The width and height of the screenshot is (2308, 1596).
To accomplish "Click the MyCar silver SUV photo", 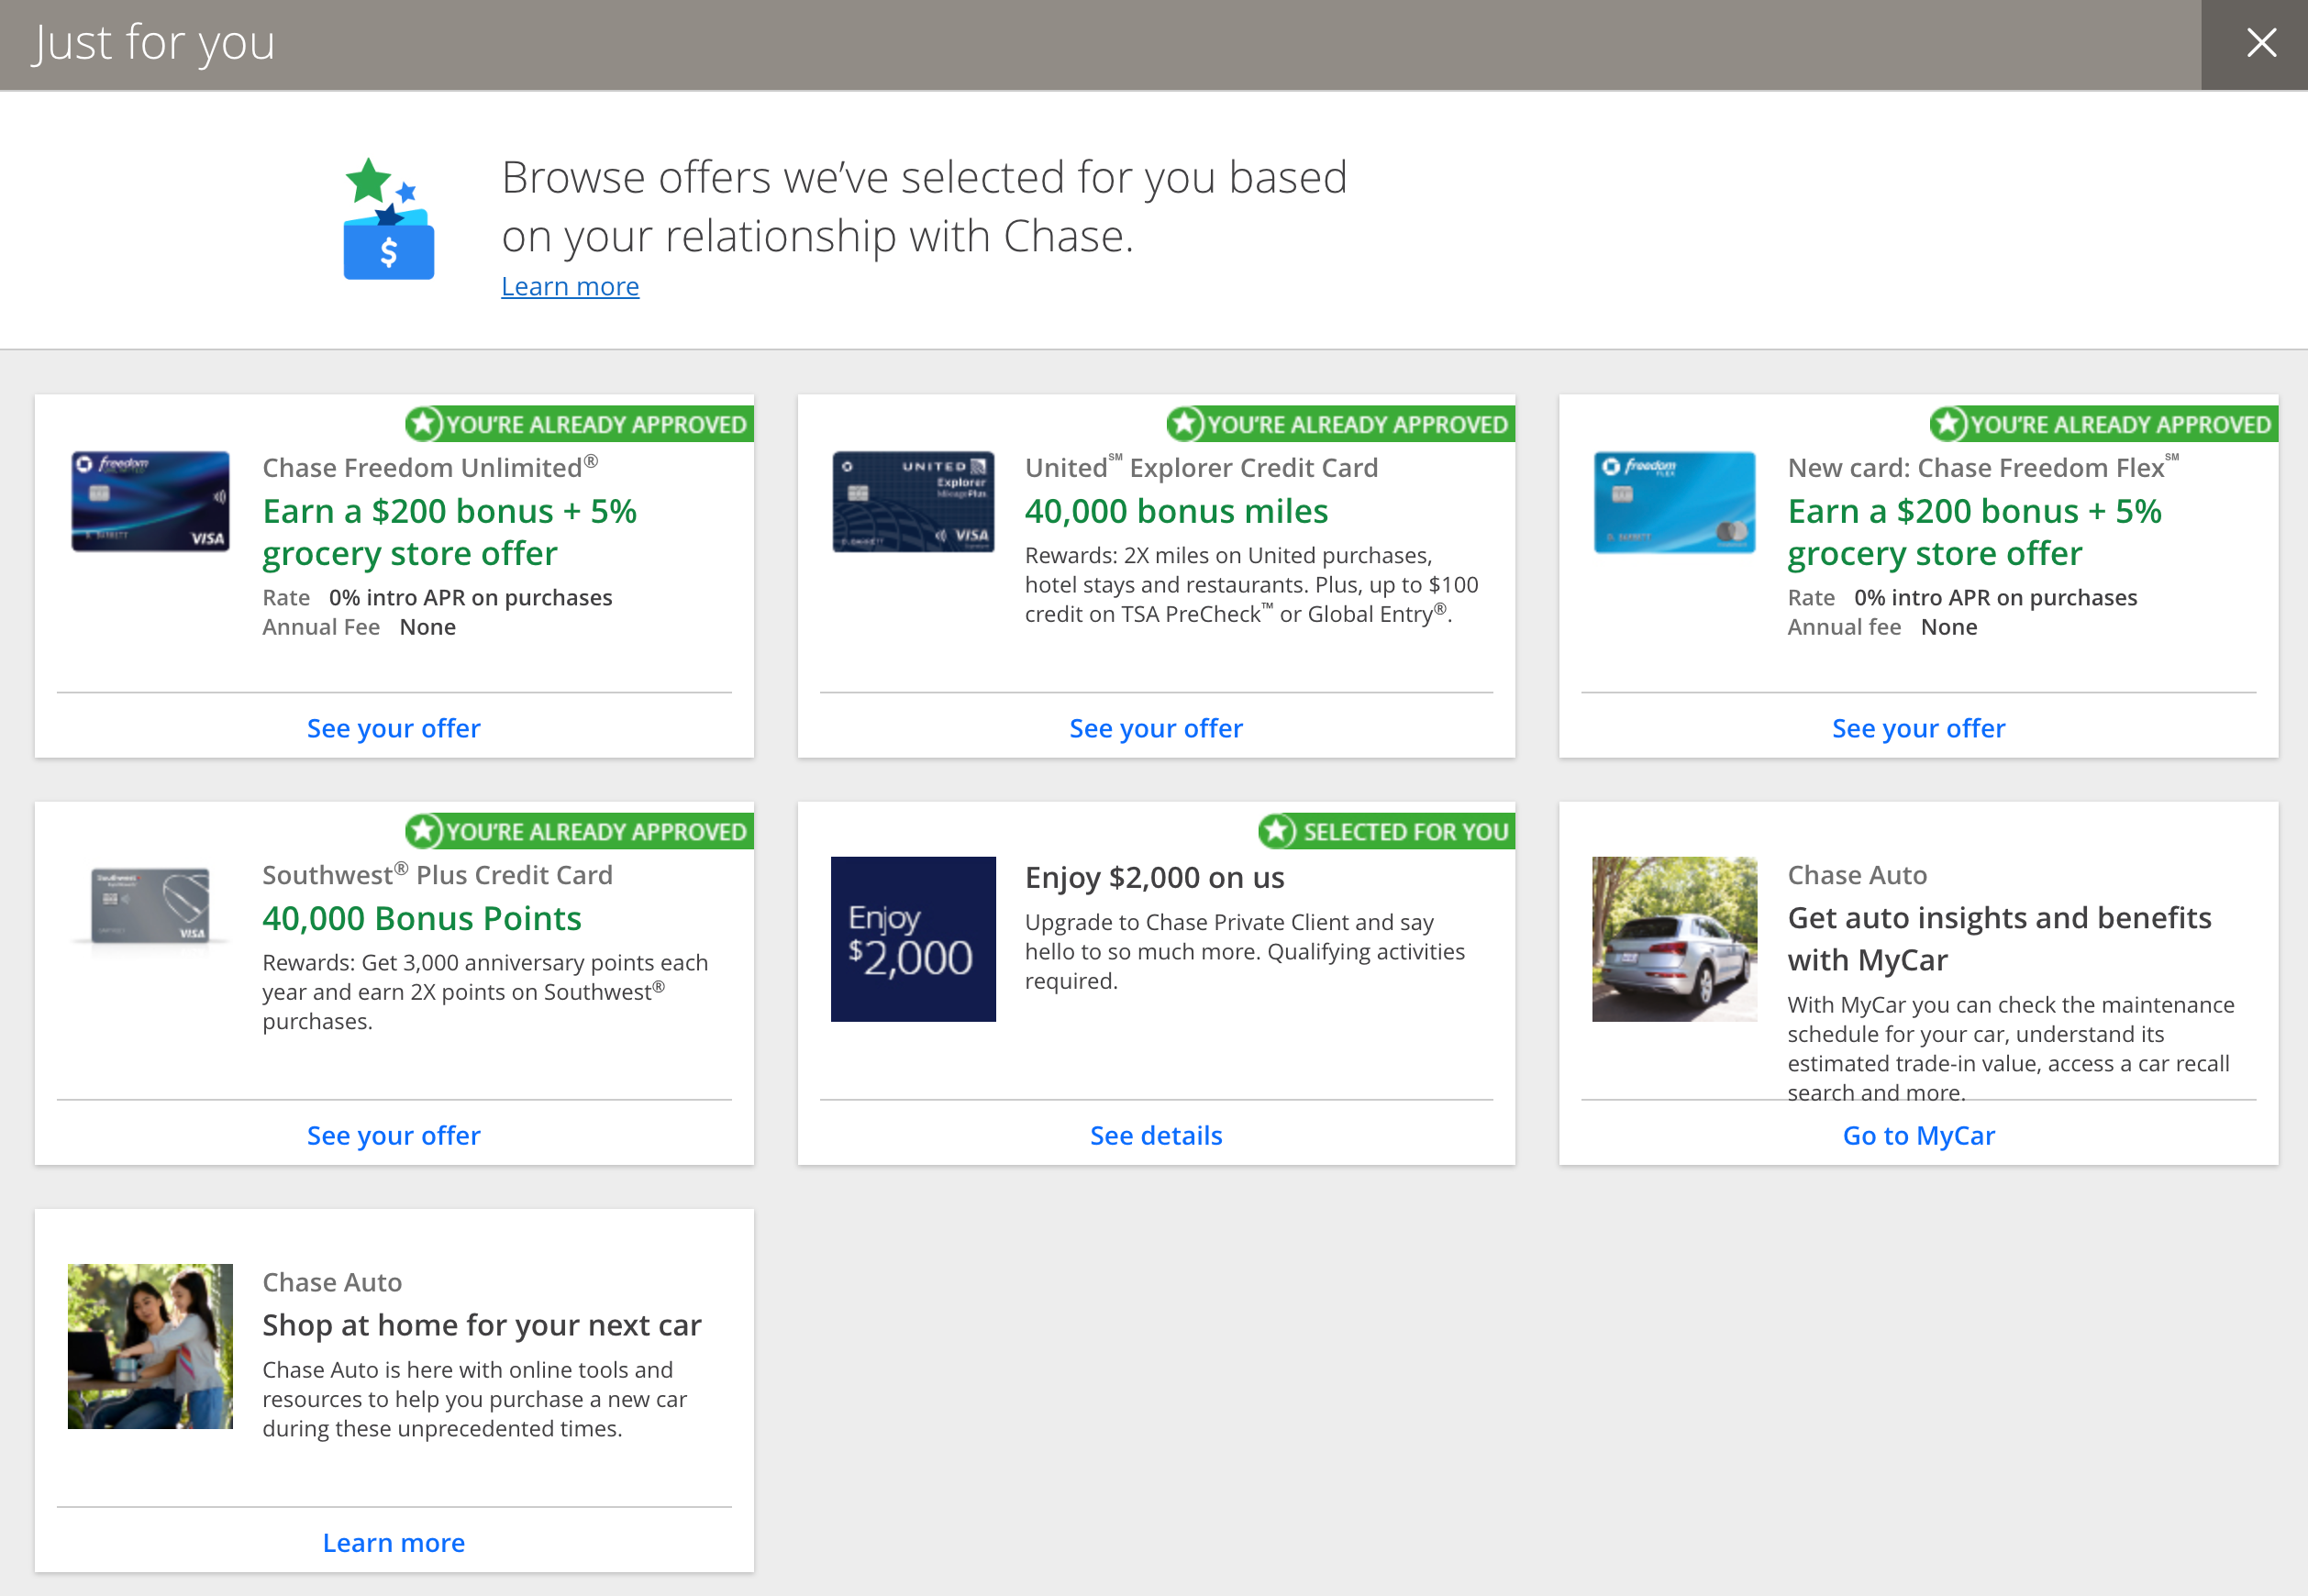I will click(1674, 938).
